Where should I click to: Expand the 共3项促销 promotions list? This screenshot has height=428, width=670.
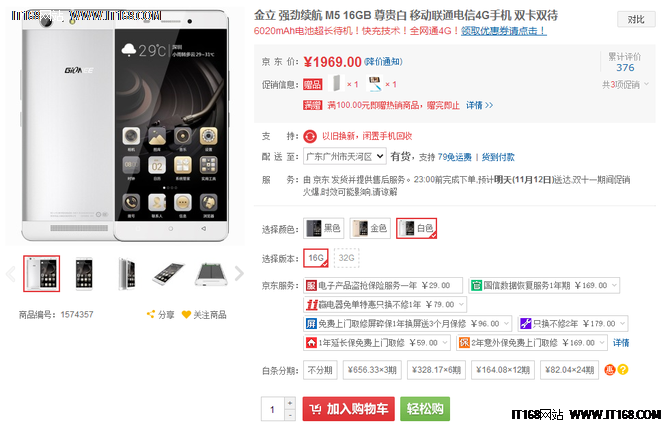[626, 85]
